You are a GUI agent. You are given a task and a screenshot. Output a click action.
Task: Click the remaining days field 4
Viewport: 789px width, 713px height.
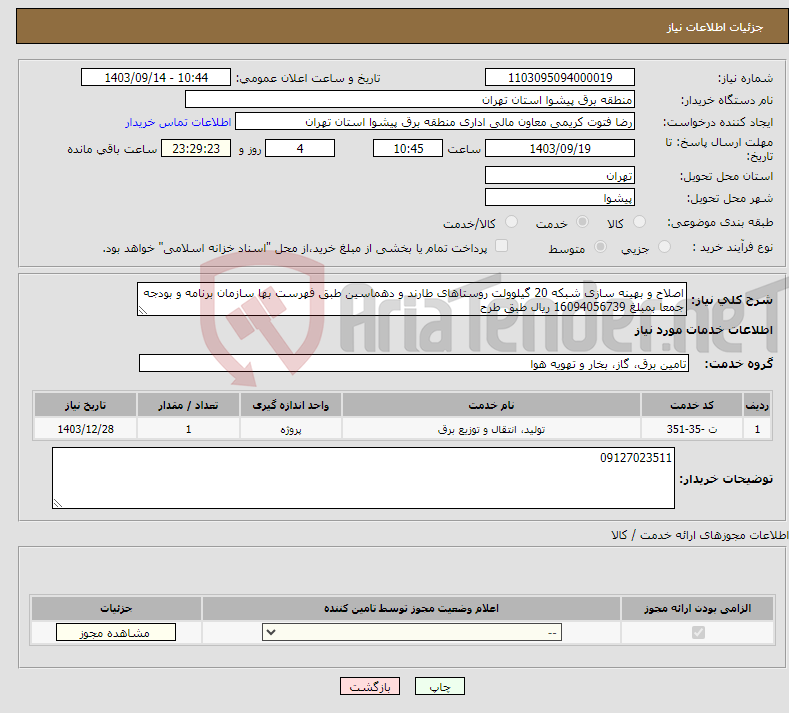[300, 148]
